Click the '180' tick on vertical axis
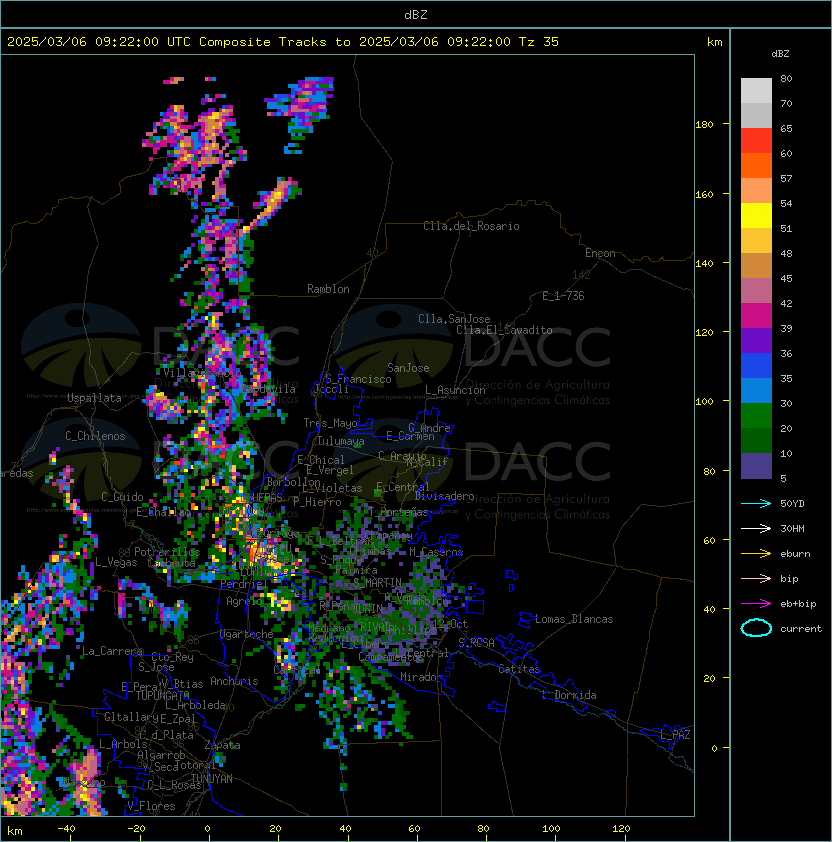This screenshot has width=832, height=842. tap(704, 125)
